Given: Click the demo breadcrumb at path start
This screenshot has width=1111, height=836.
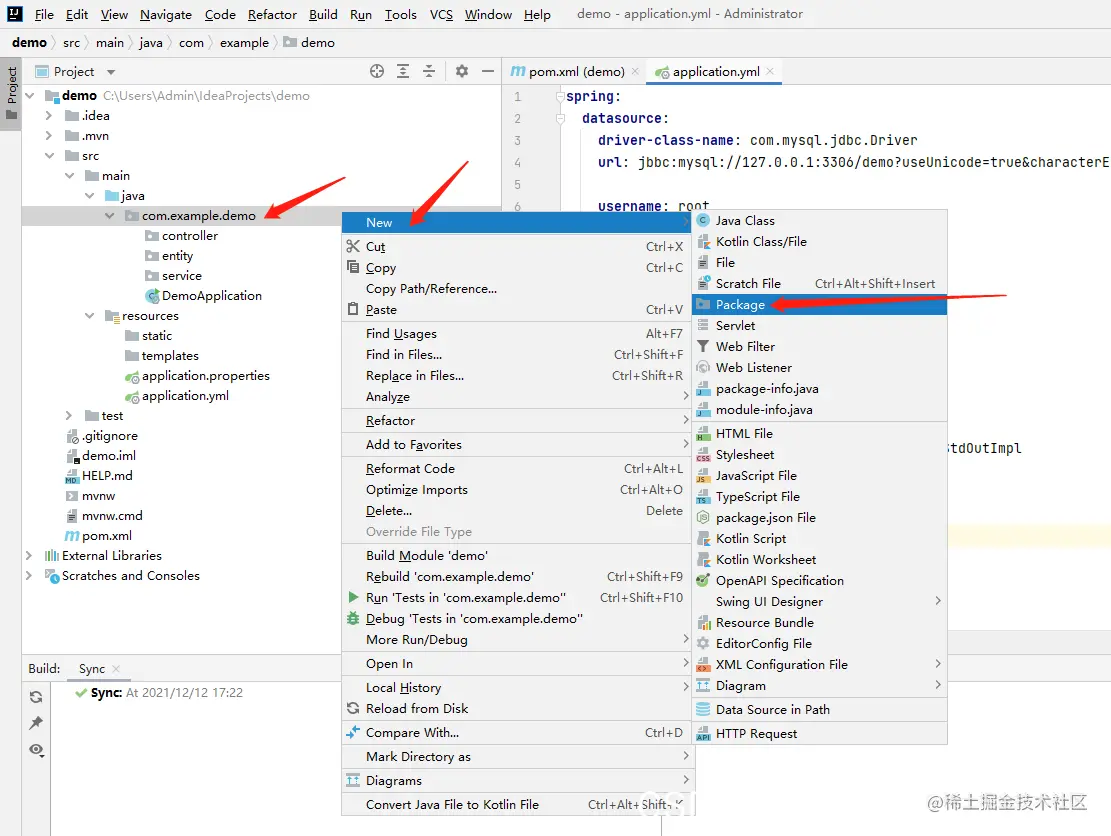Looking at the screenshot, I should pos(29,43).
